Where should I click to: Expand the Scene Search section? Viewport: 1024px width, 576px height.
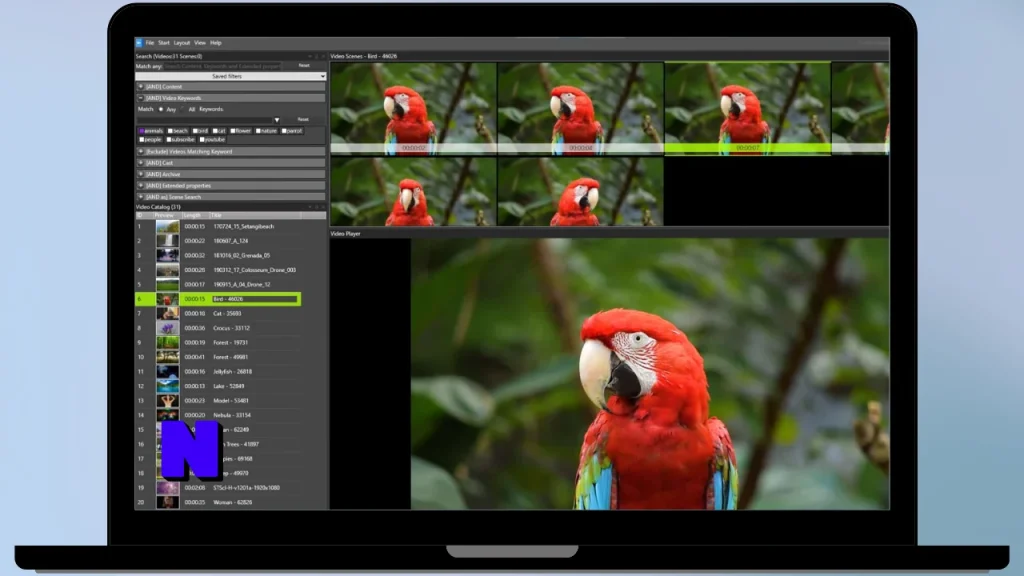pyautogui.click(x=230, y=197)
